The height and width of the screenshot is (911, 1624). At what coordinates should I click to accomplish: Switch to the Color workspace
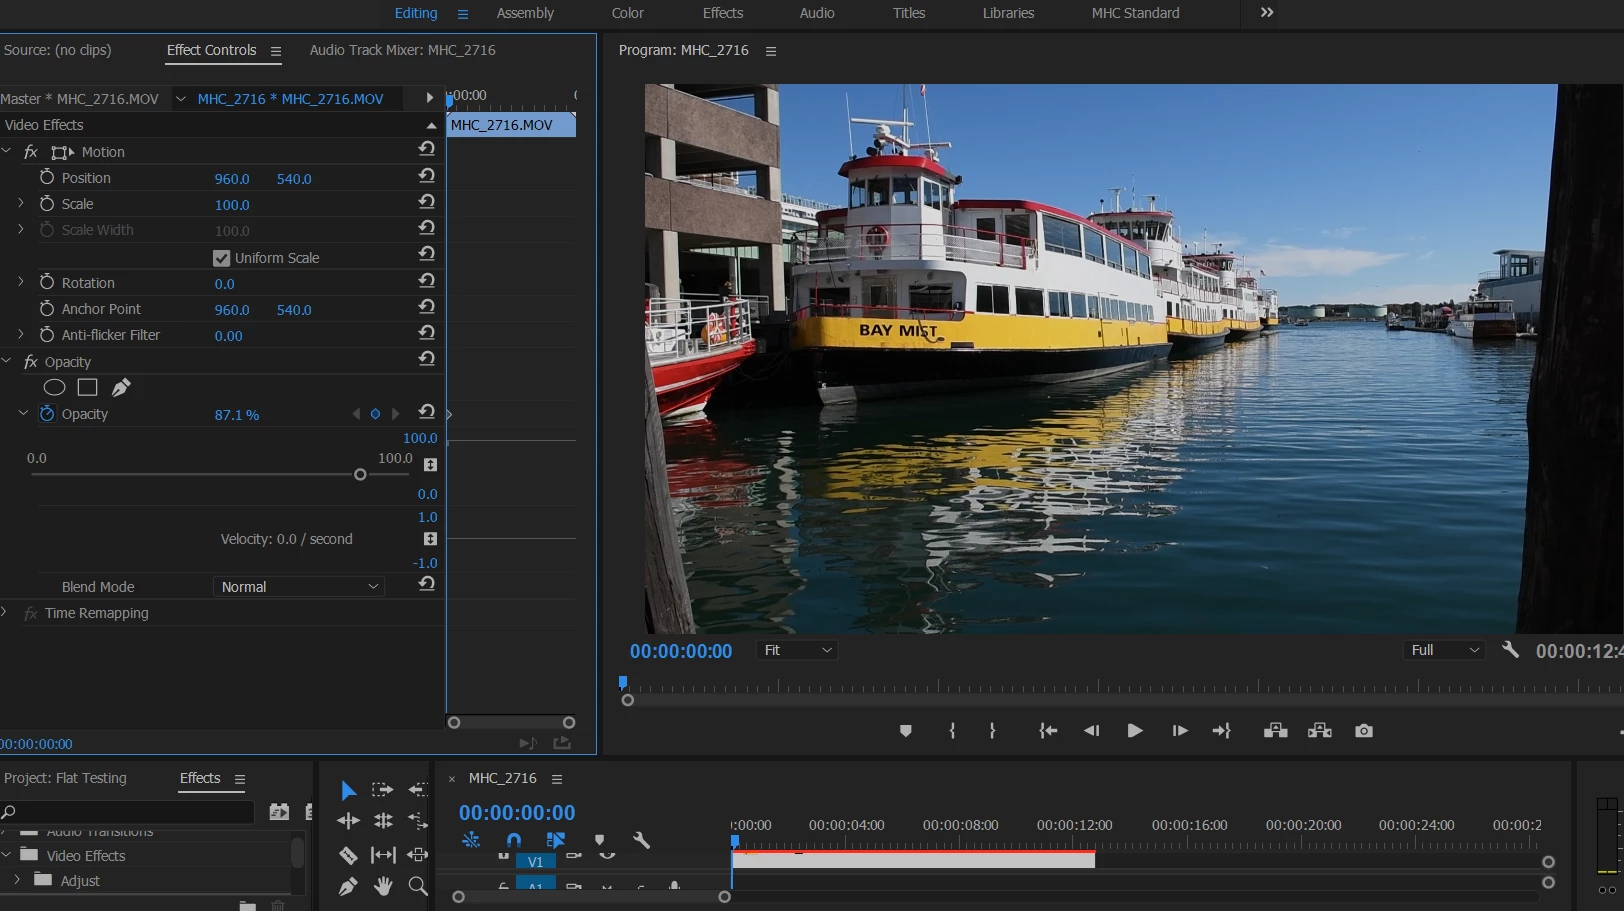(x=627, y=13)
